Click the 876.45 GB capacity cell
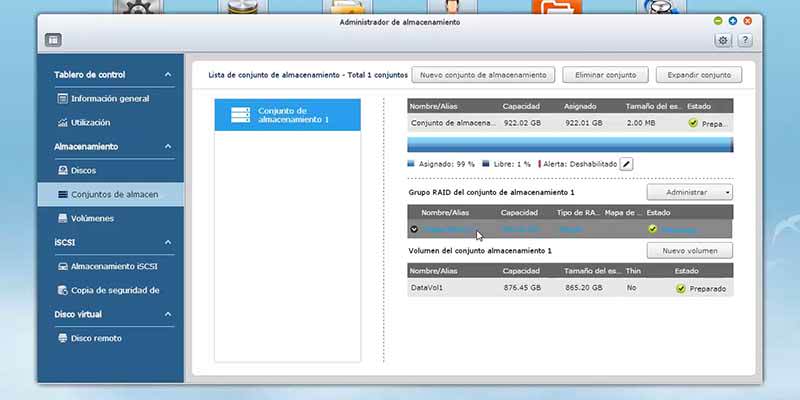 pos(522,288)
